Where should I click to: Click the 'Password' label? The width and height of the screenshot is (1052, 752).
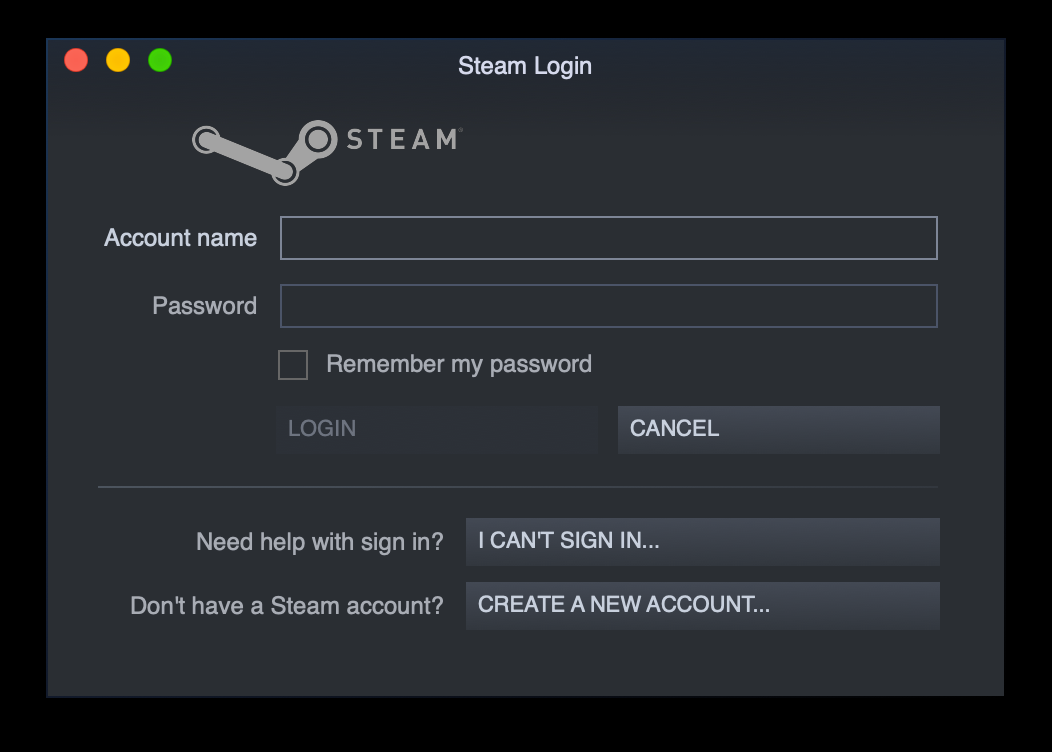[205, 306]
